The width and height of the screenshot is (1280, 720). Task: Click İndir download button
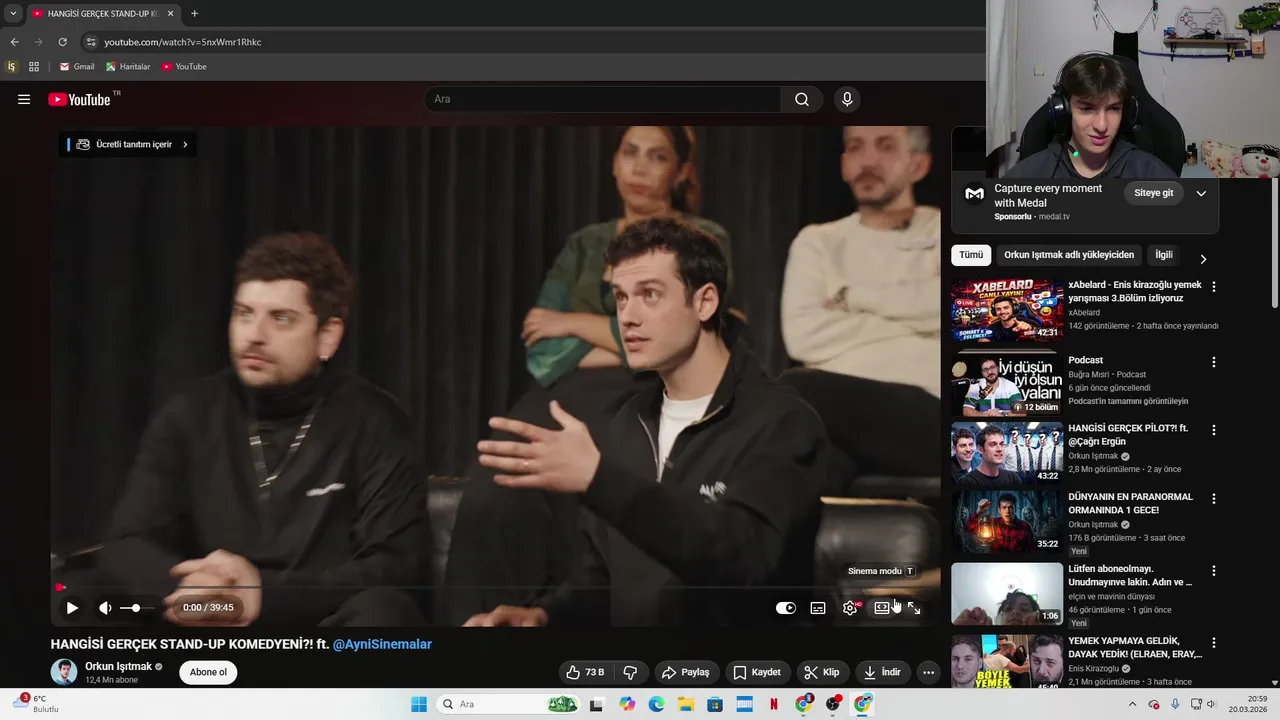pyautogui.click(x=882, y=672)
